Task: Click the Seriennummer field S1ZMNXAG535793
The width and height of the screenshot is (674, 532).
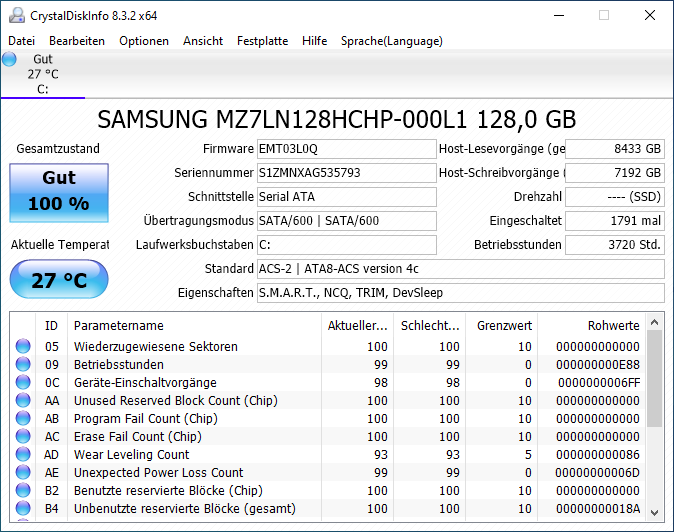Action: click(347, 173)
